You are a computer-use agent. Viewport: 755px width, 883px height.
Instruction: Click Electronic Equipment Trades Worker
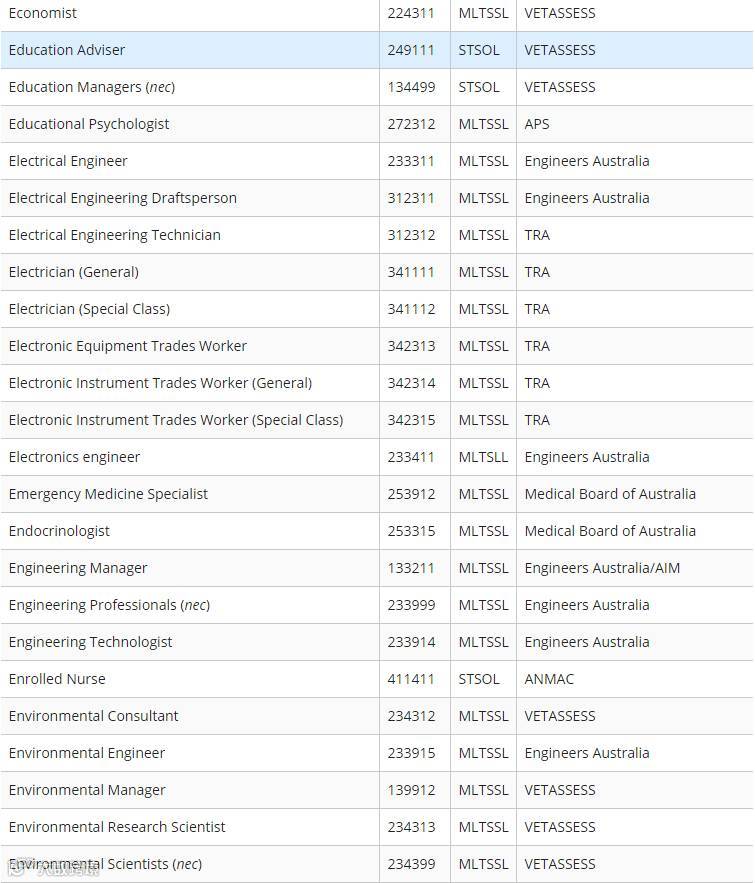(x=128, y=346)
